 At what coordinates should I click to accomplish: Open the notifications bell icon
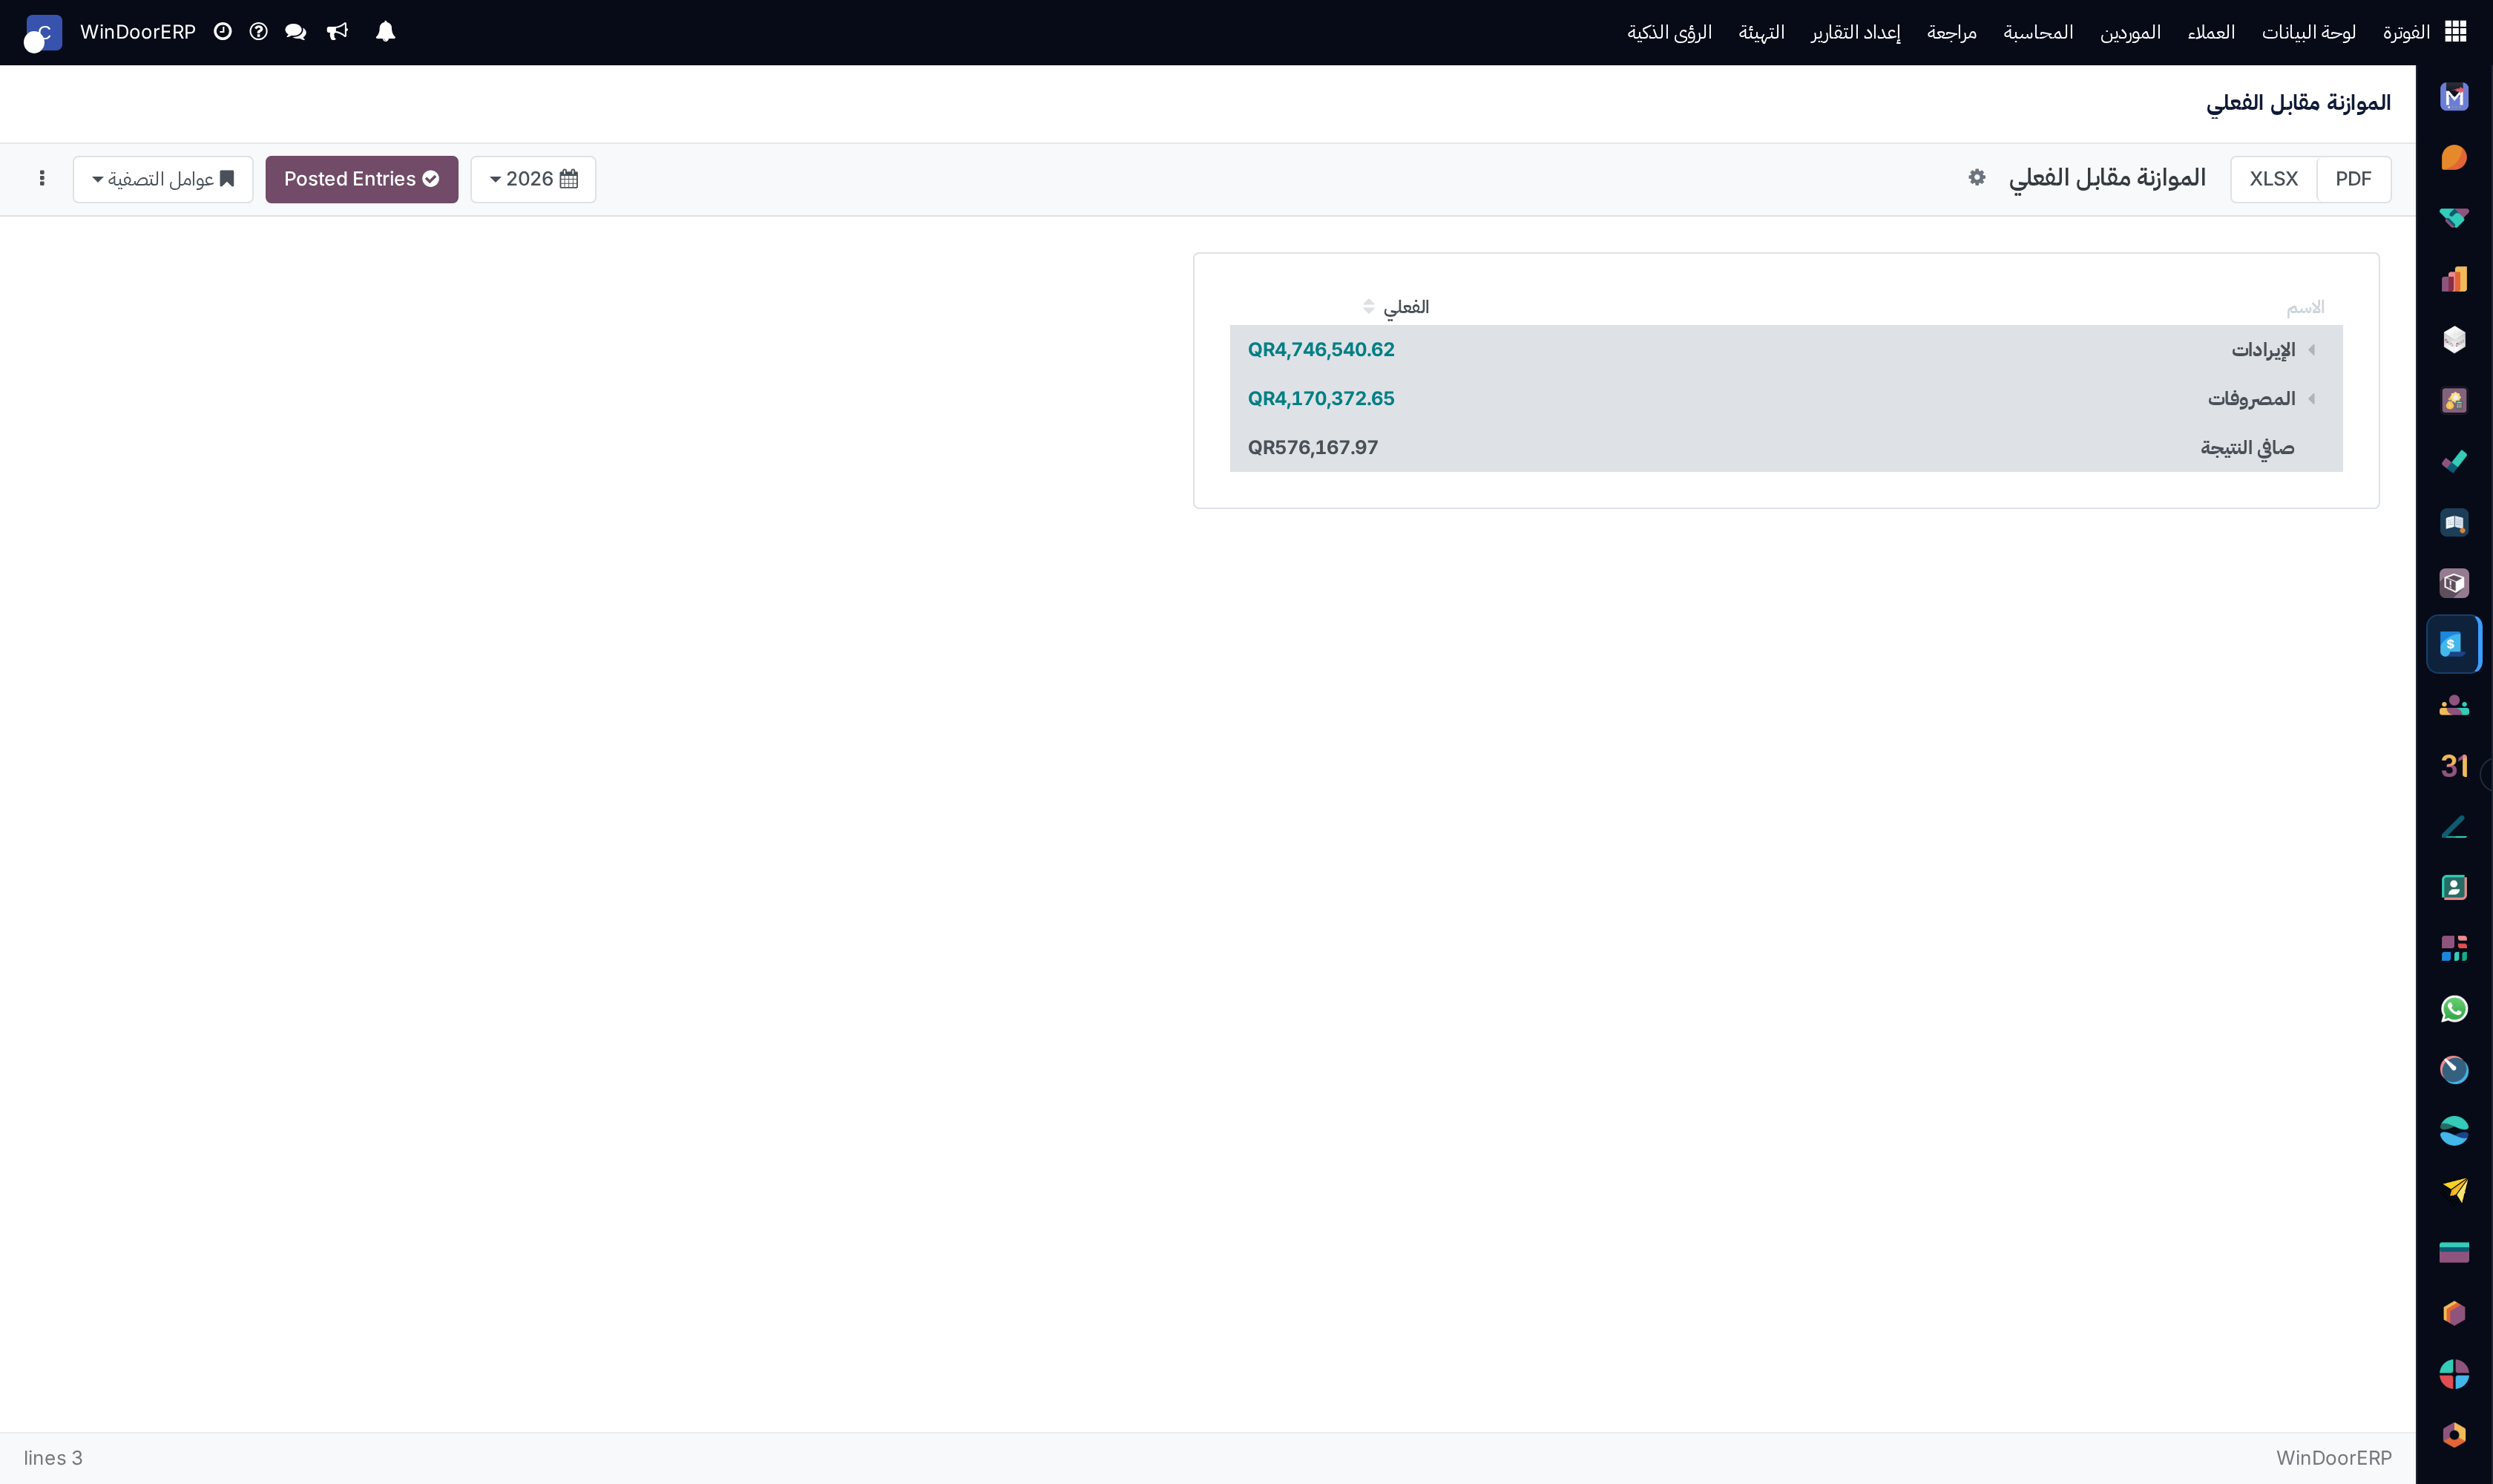point(385,32)
